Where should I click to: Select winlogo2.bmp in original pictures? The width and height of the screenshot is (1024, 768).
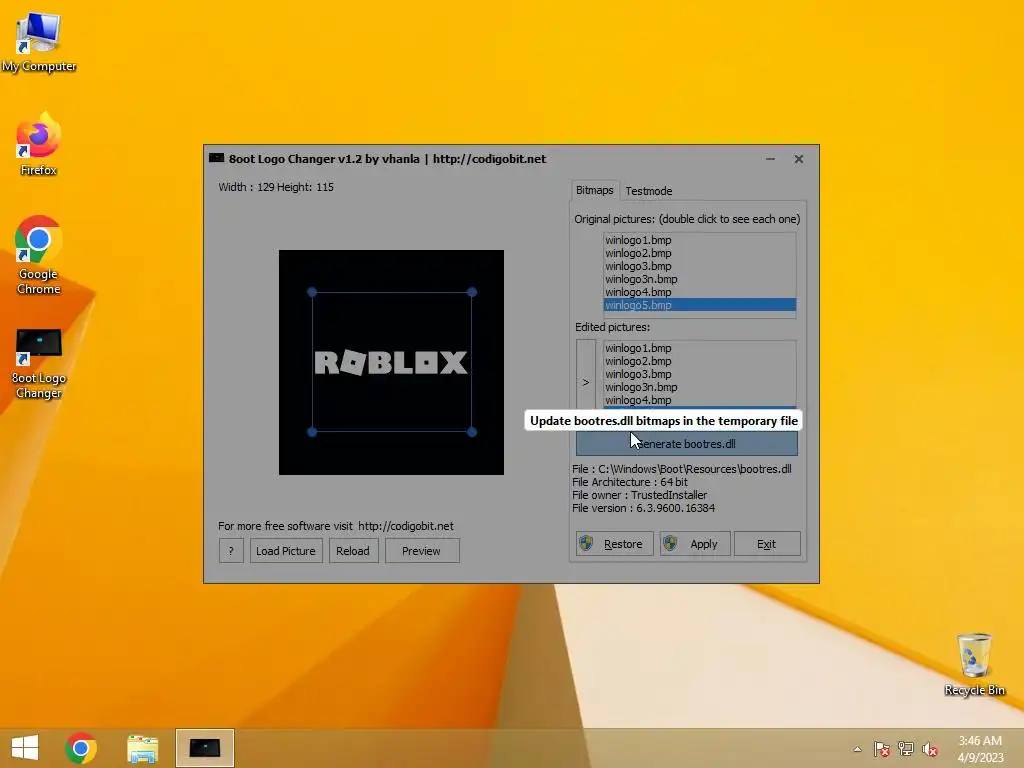tap(699, 253)
